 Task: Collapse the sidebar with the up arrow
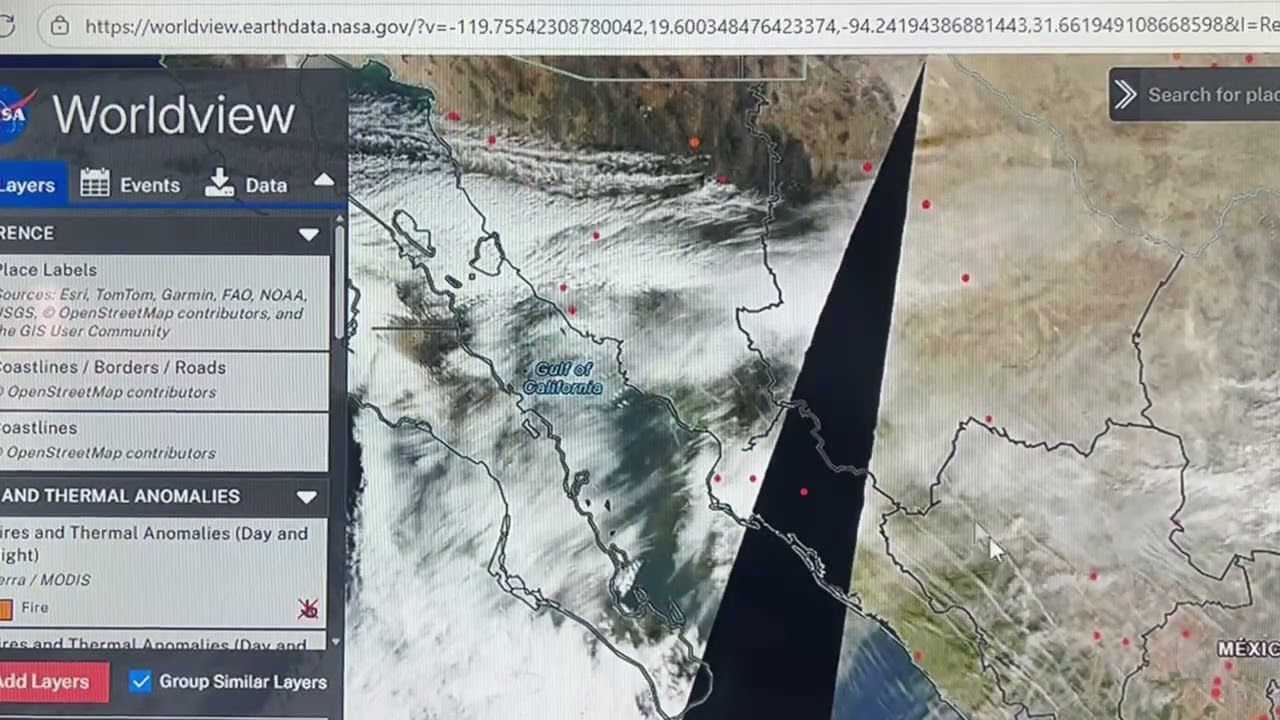coord(323,181)
